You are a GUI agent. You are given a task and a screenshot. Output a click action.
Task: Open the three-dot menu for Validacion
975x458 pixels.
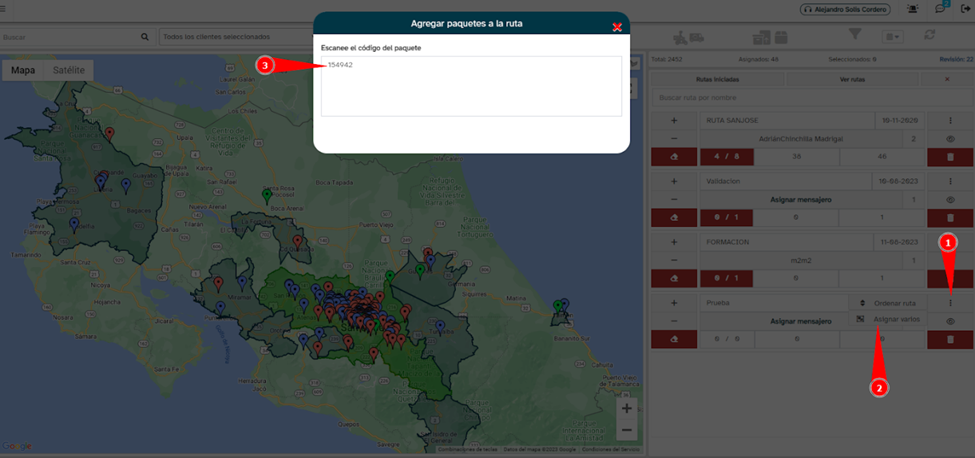(x=950, y=181)
